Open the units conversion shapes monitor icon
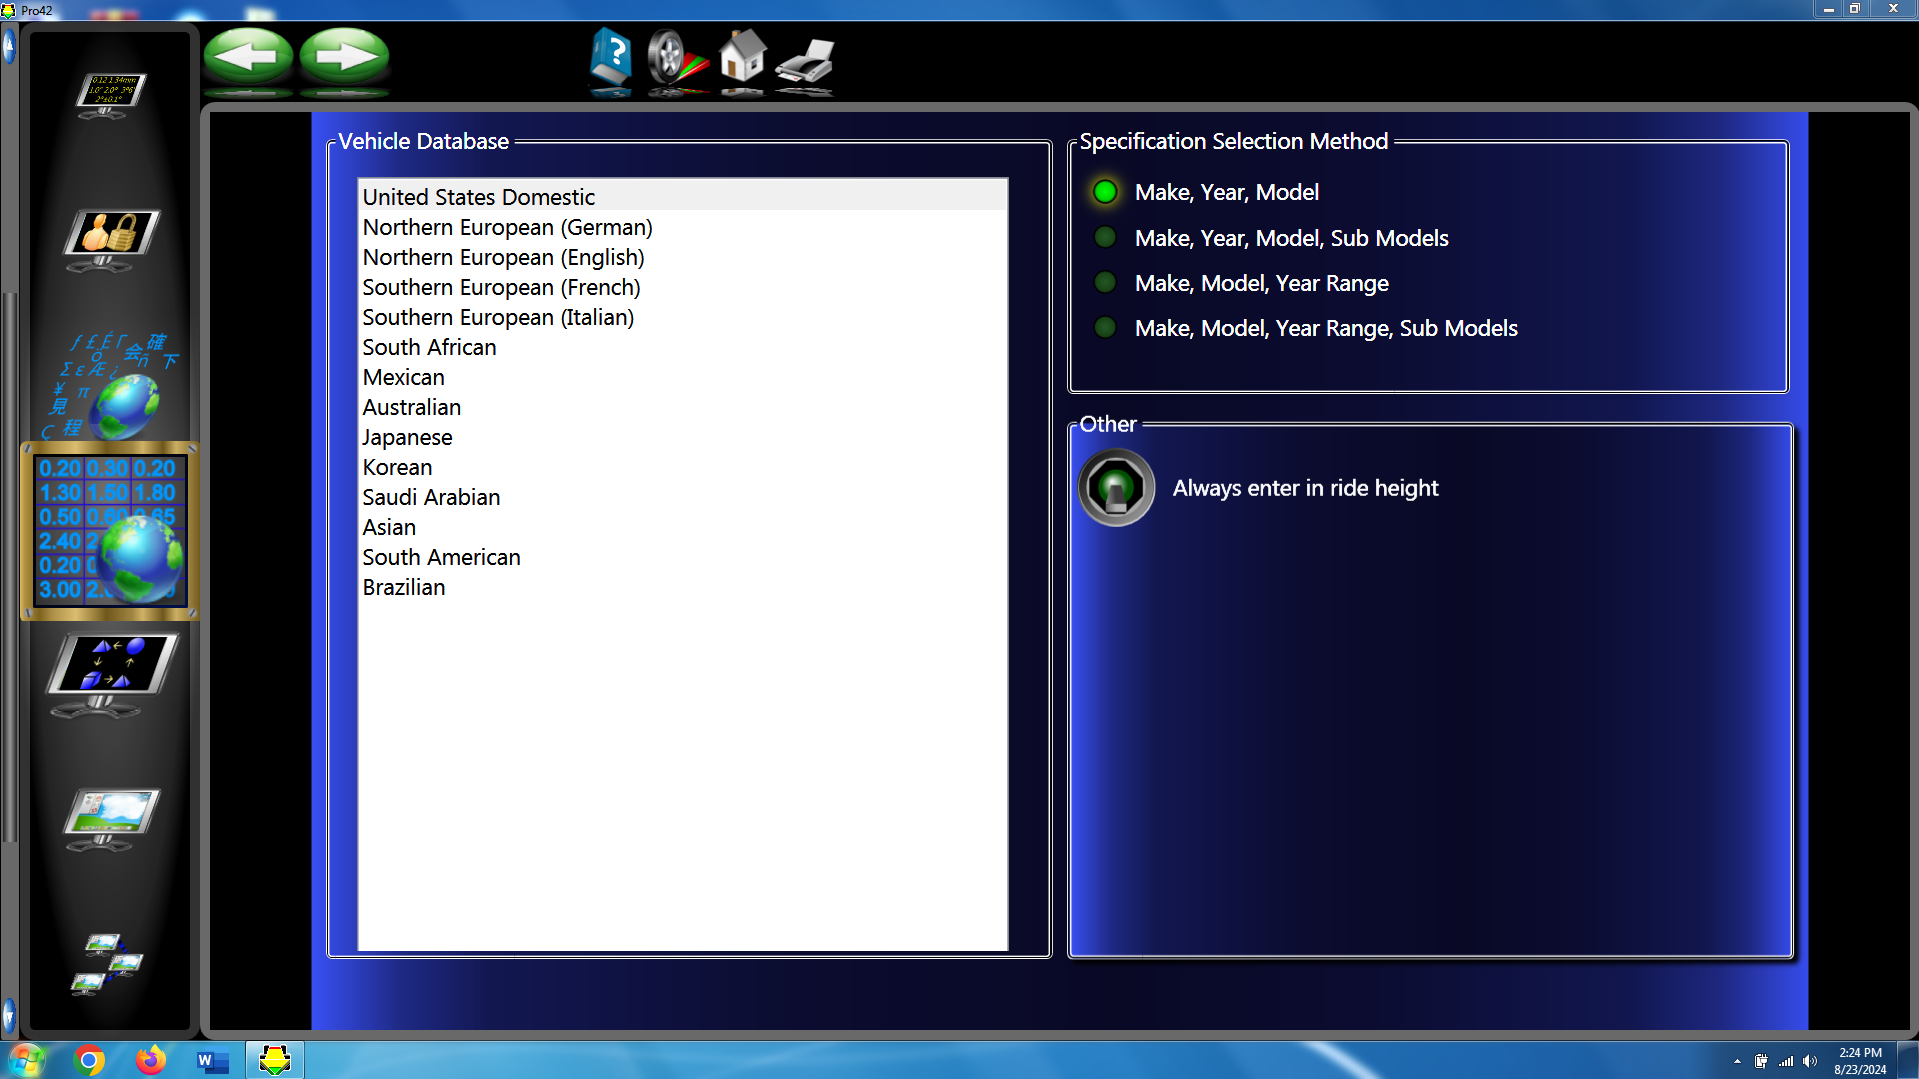The image size is (1919, 1079). click(x=112, y=674)
